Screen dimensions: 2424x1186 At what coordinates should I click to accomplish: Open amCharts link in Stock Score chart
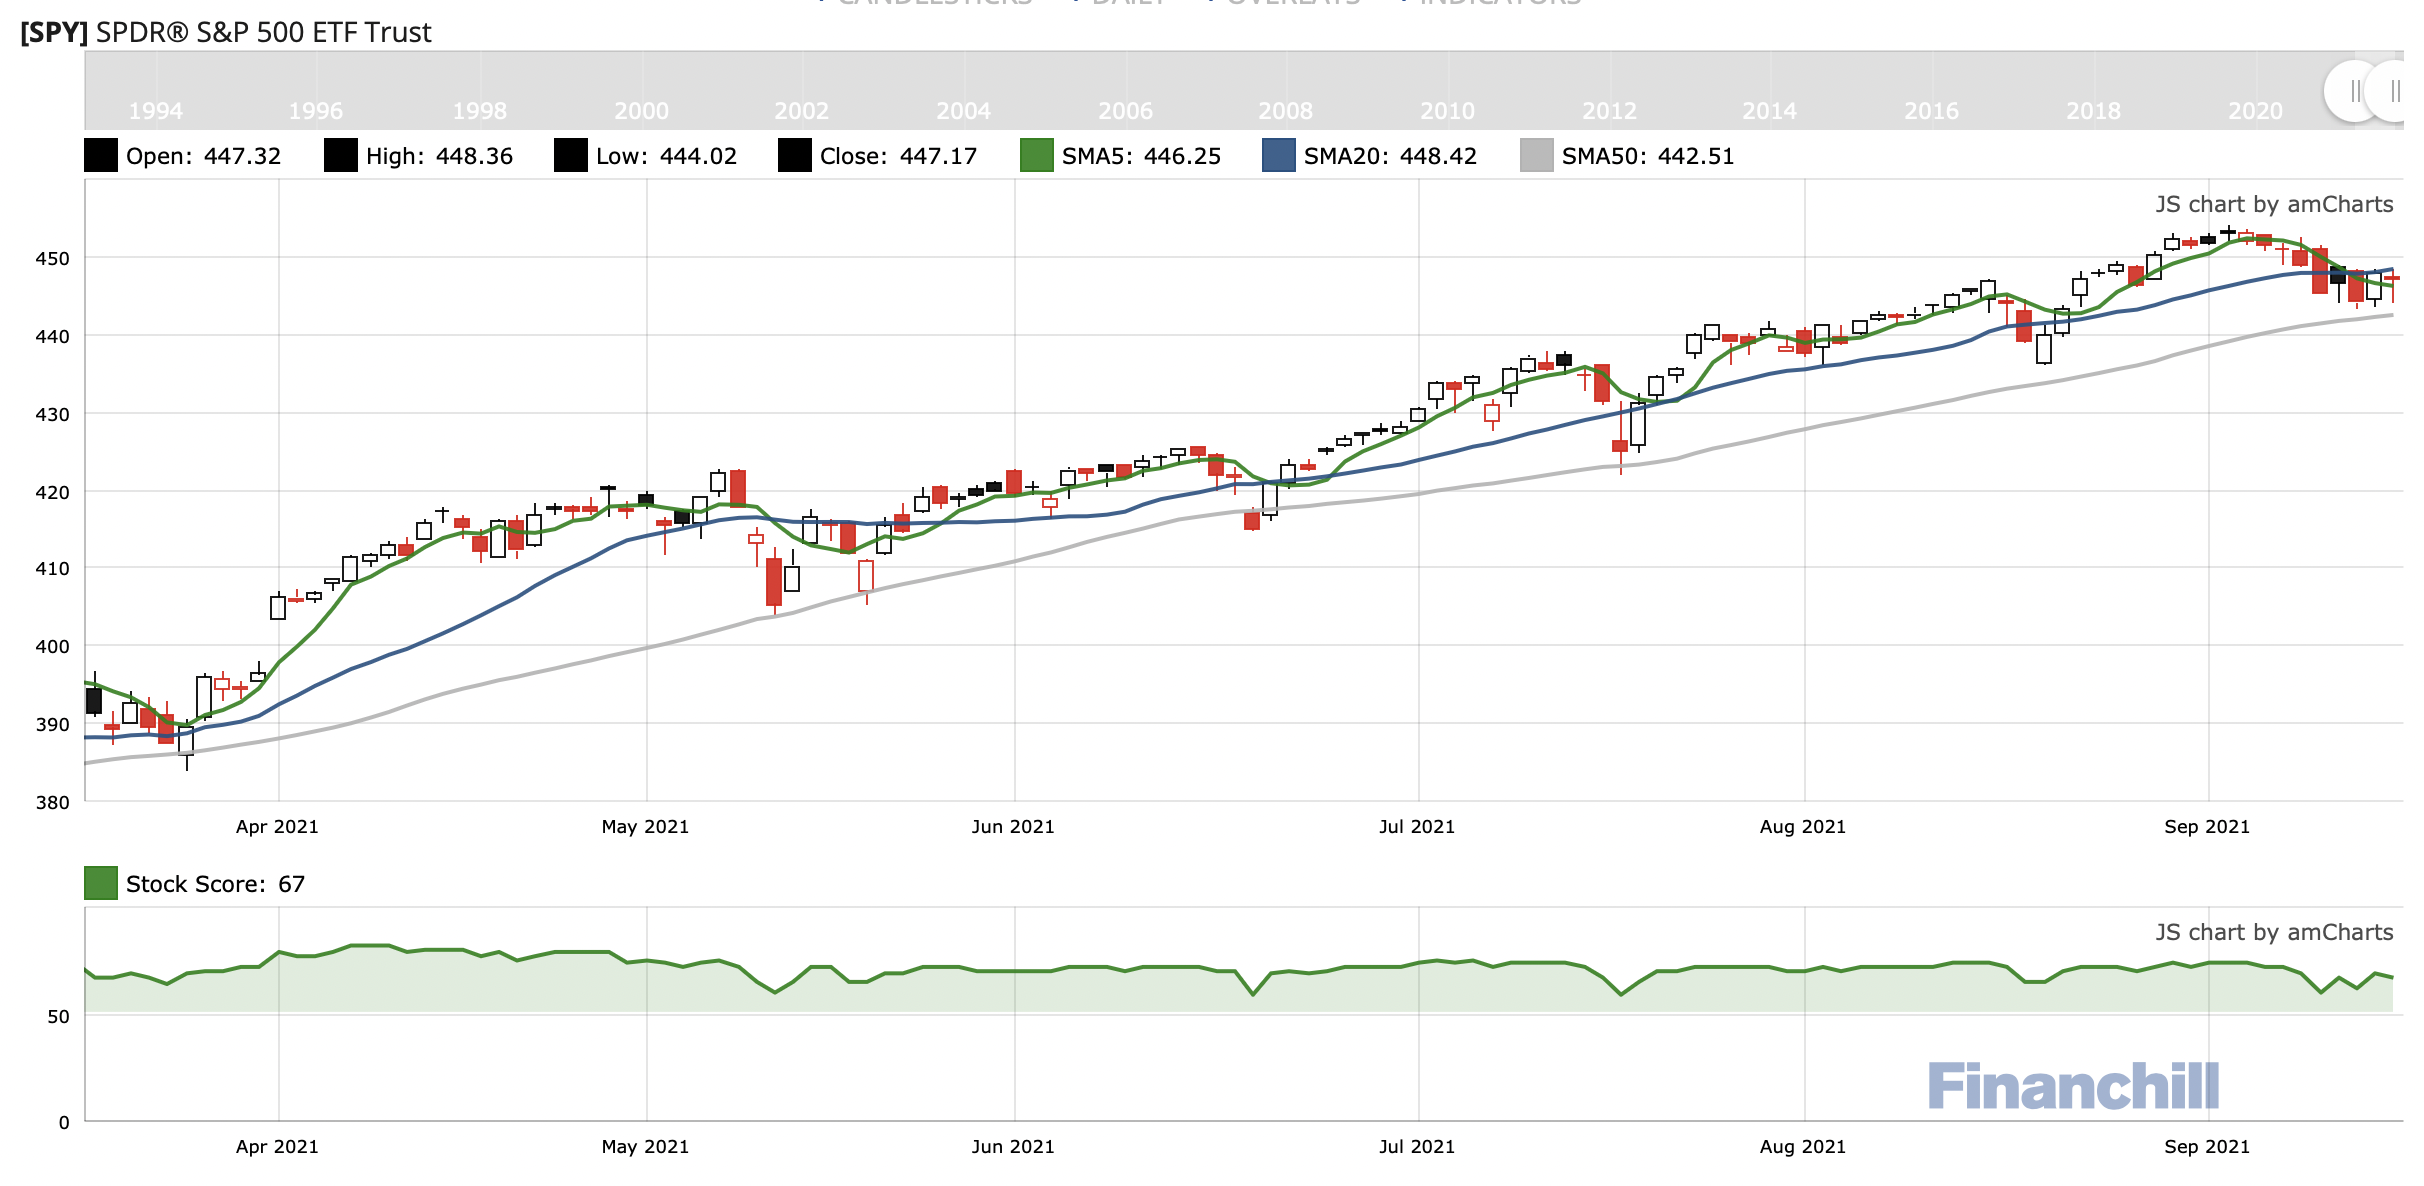[x=2274, y=933]
